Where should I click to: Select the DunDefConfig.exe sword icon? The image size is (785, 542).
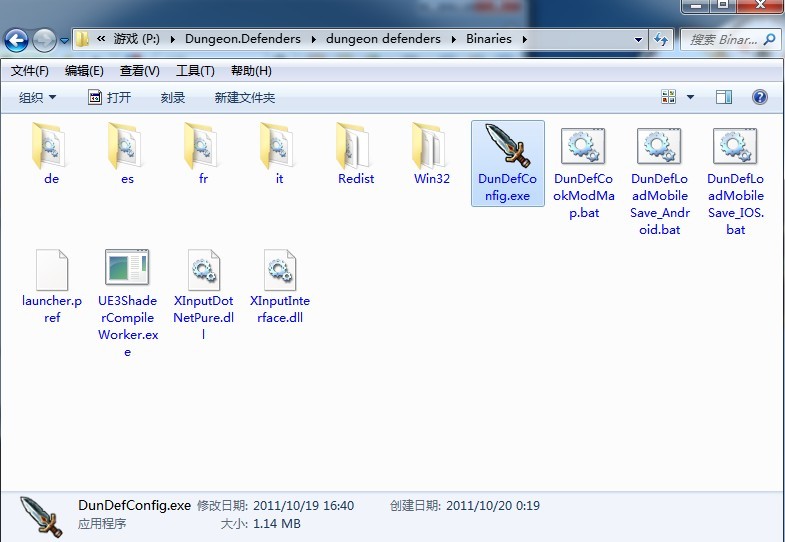click(507, 146)
